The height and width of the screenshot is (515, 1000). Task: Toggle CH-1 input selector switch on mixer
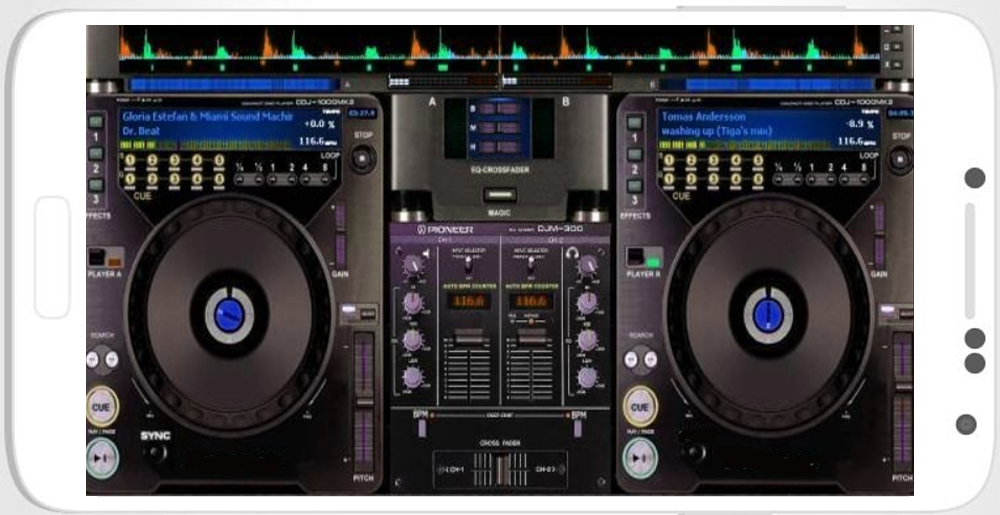469,264
